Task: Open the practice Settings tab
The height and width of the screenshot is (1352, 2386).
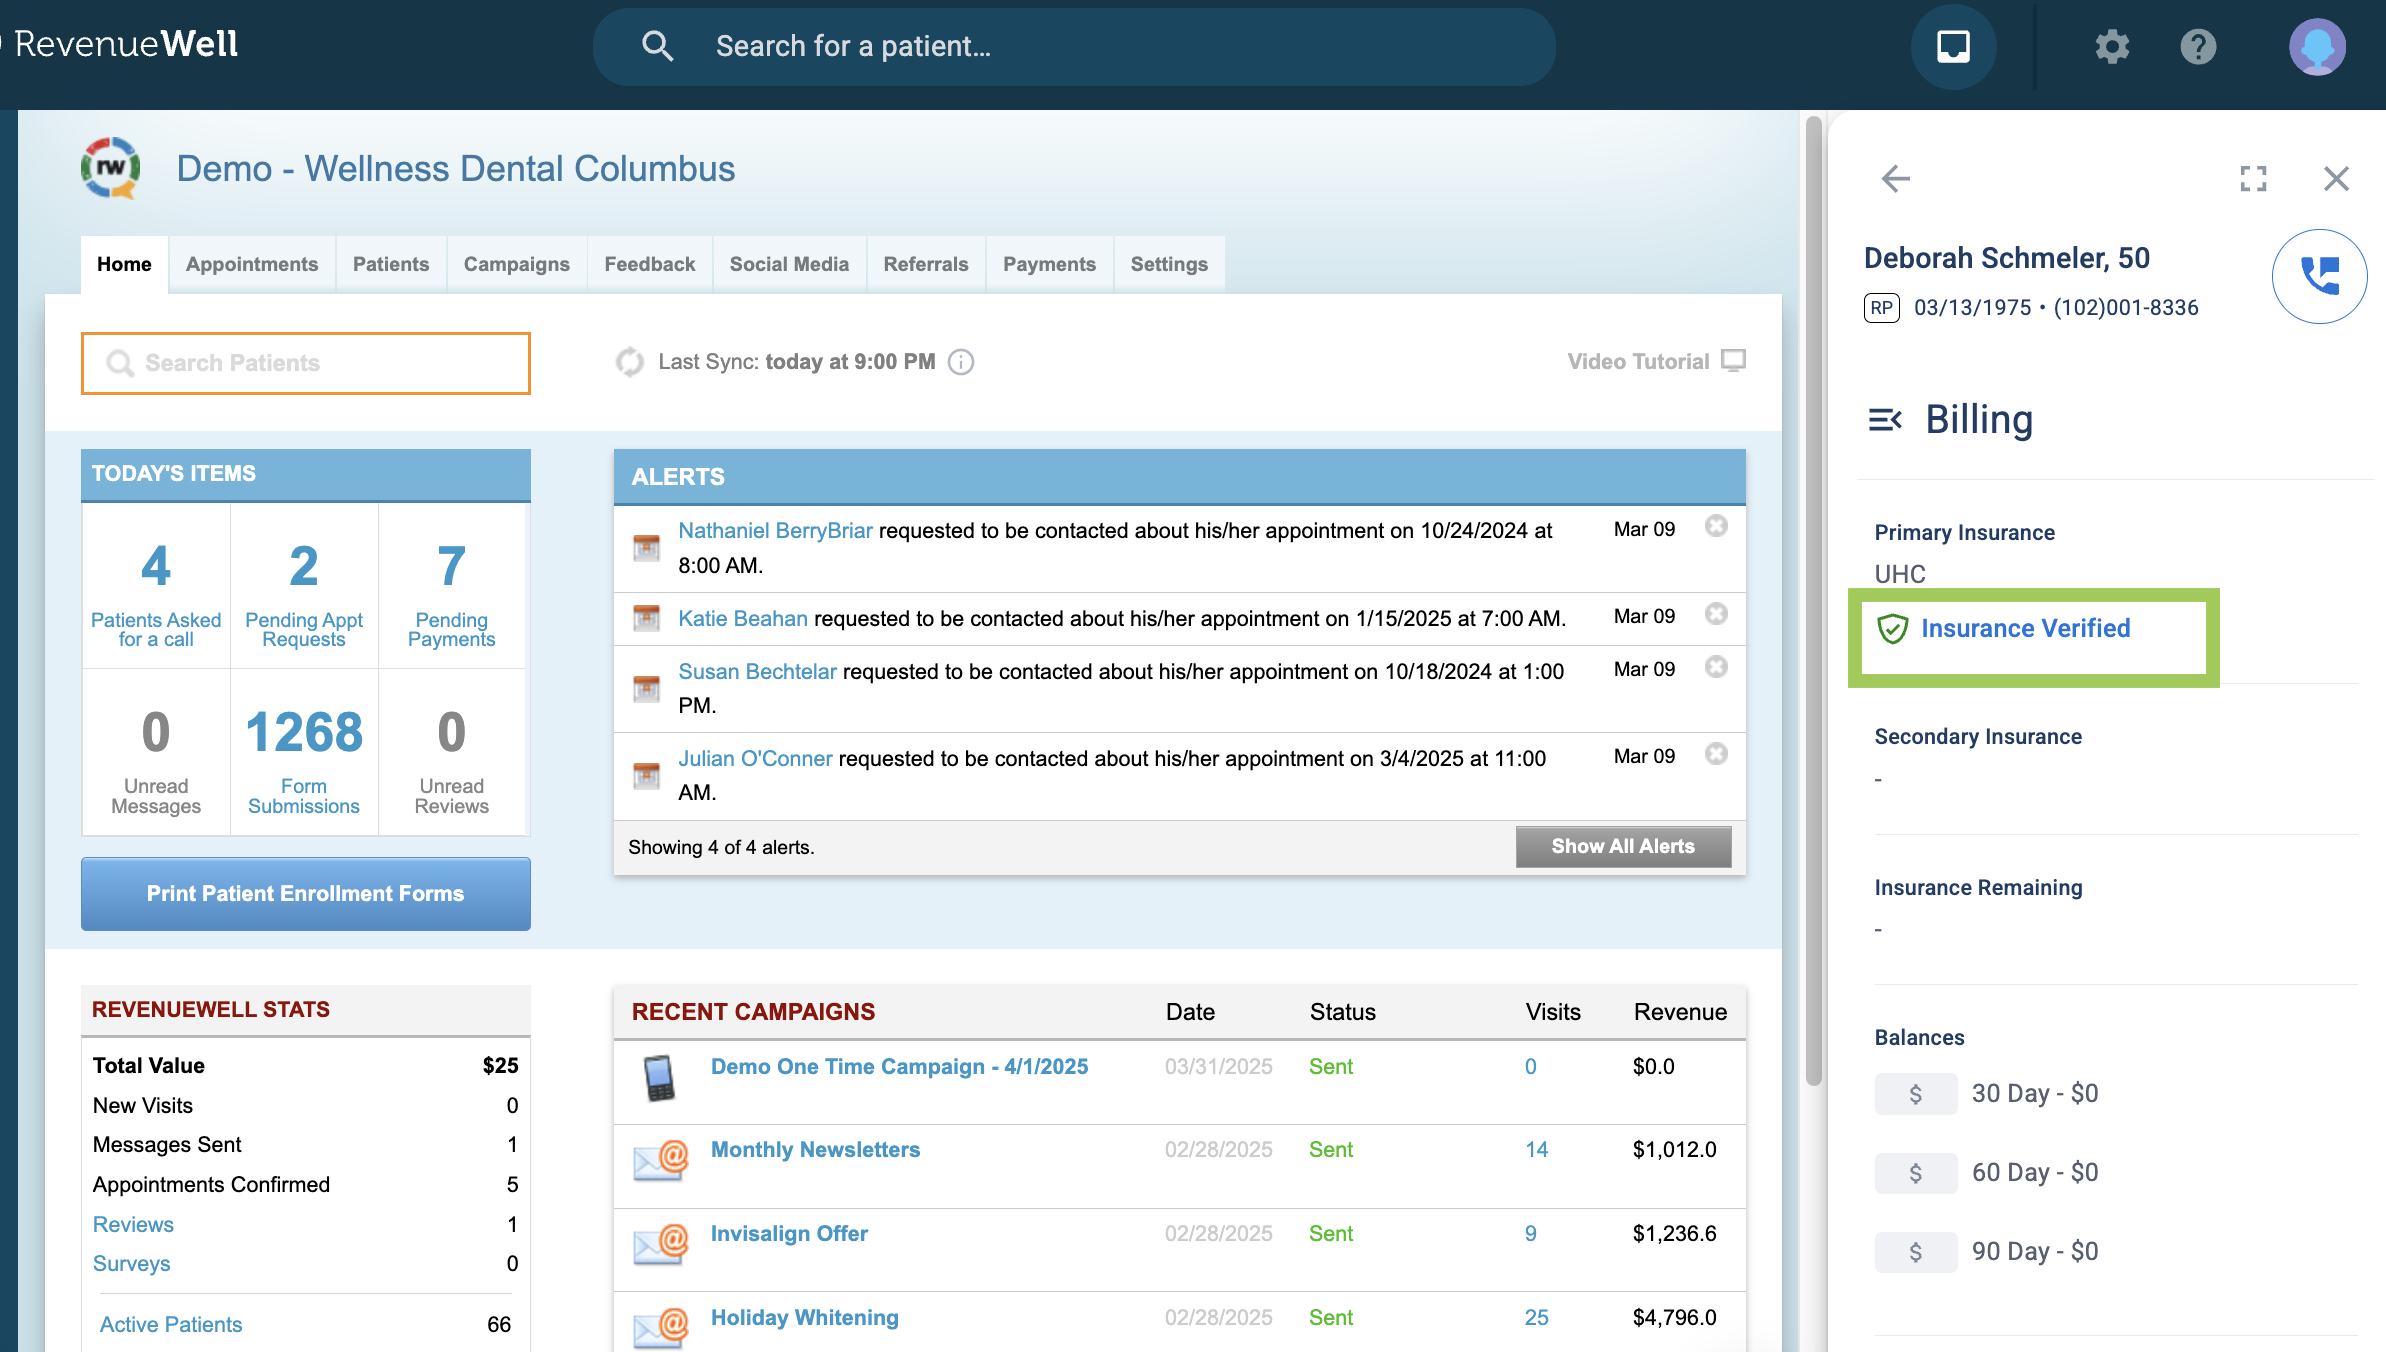Action: tap(1169, 264)
